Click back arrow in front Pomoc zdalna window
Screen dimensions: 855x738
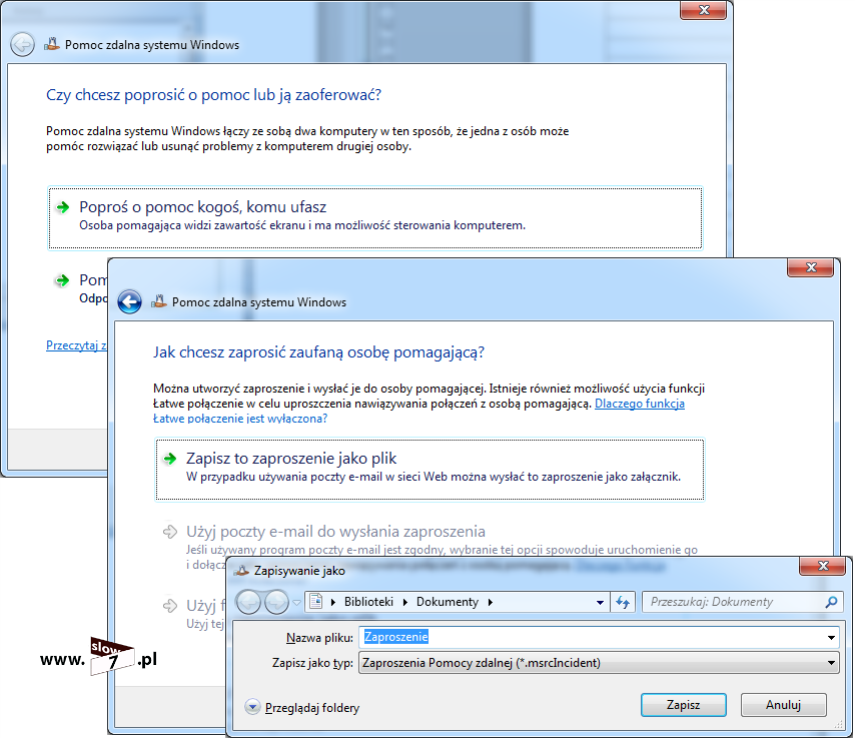[129, 302]
